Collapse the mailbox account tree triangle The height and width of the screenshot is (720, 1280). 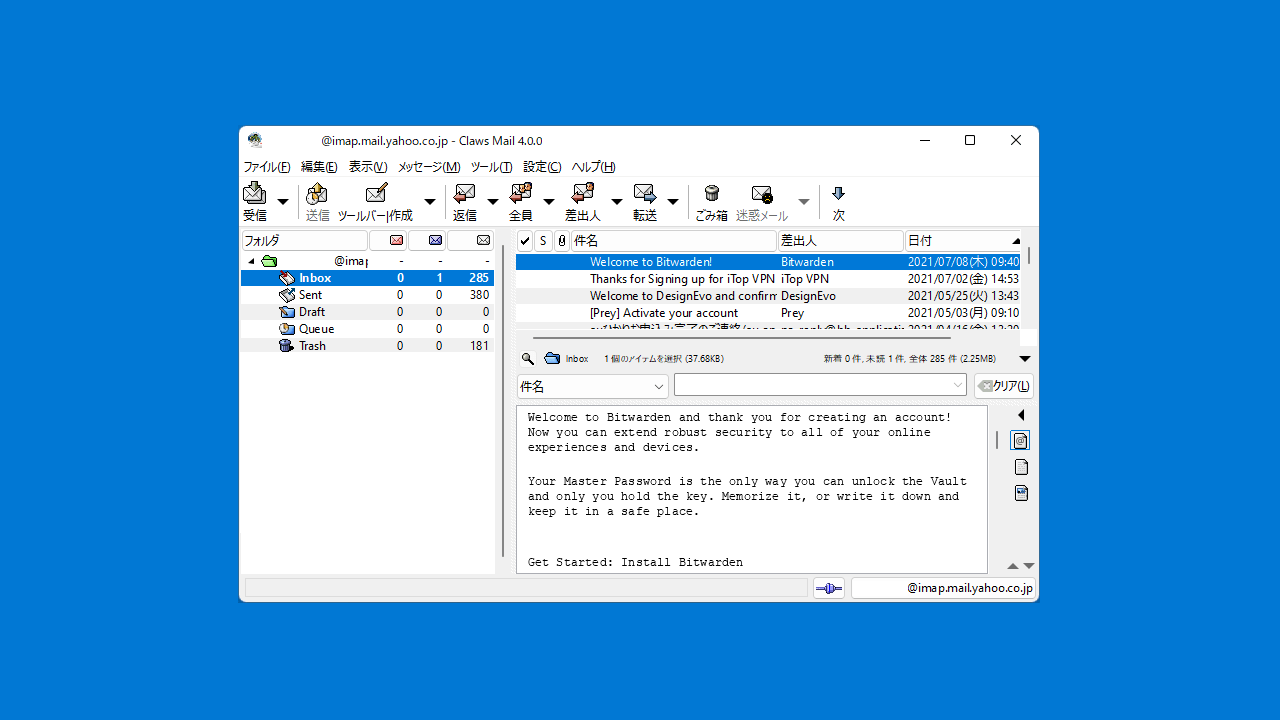click(251, 262)
